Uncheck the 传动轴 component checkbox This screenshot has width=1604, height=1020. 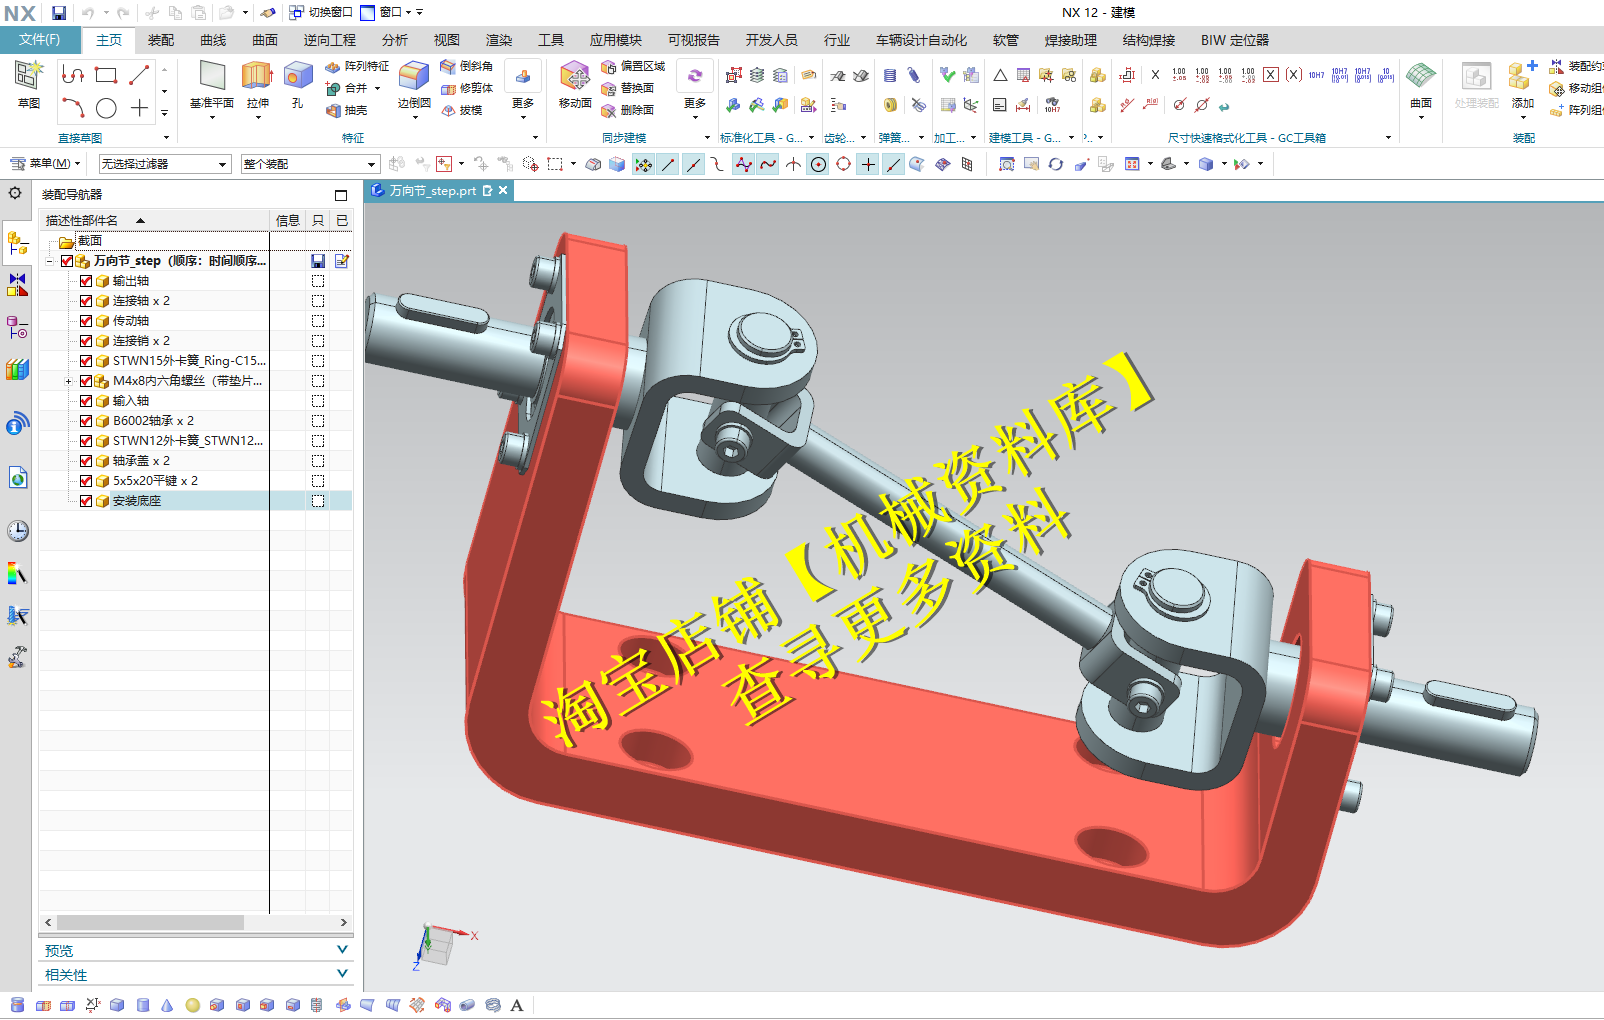pyautogui.click(x=86, y=321)
